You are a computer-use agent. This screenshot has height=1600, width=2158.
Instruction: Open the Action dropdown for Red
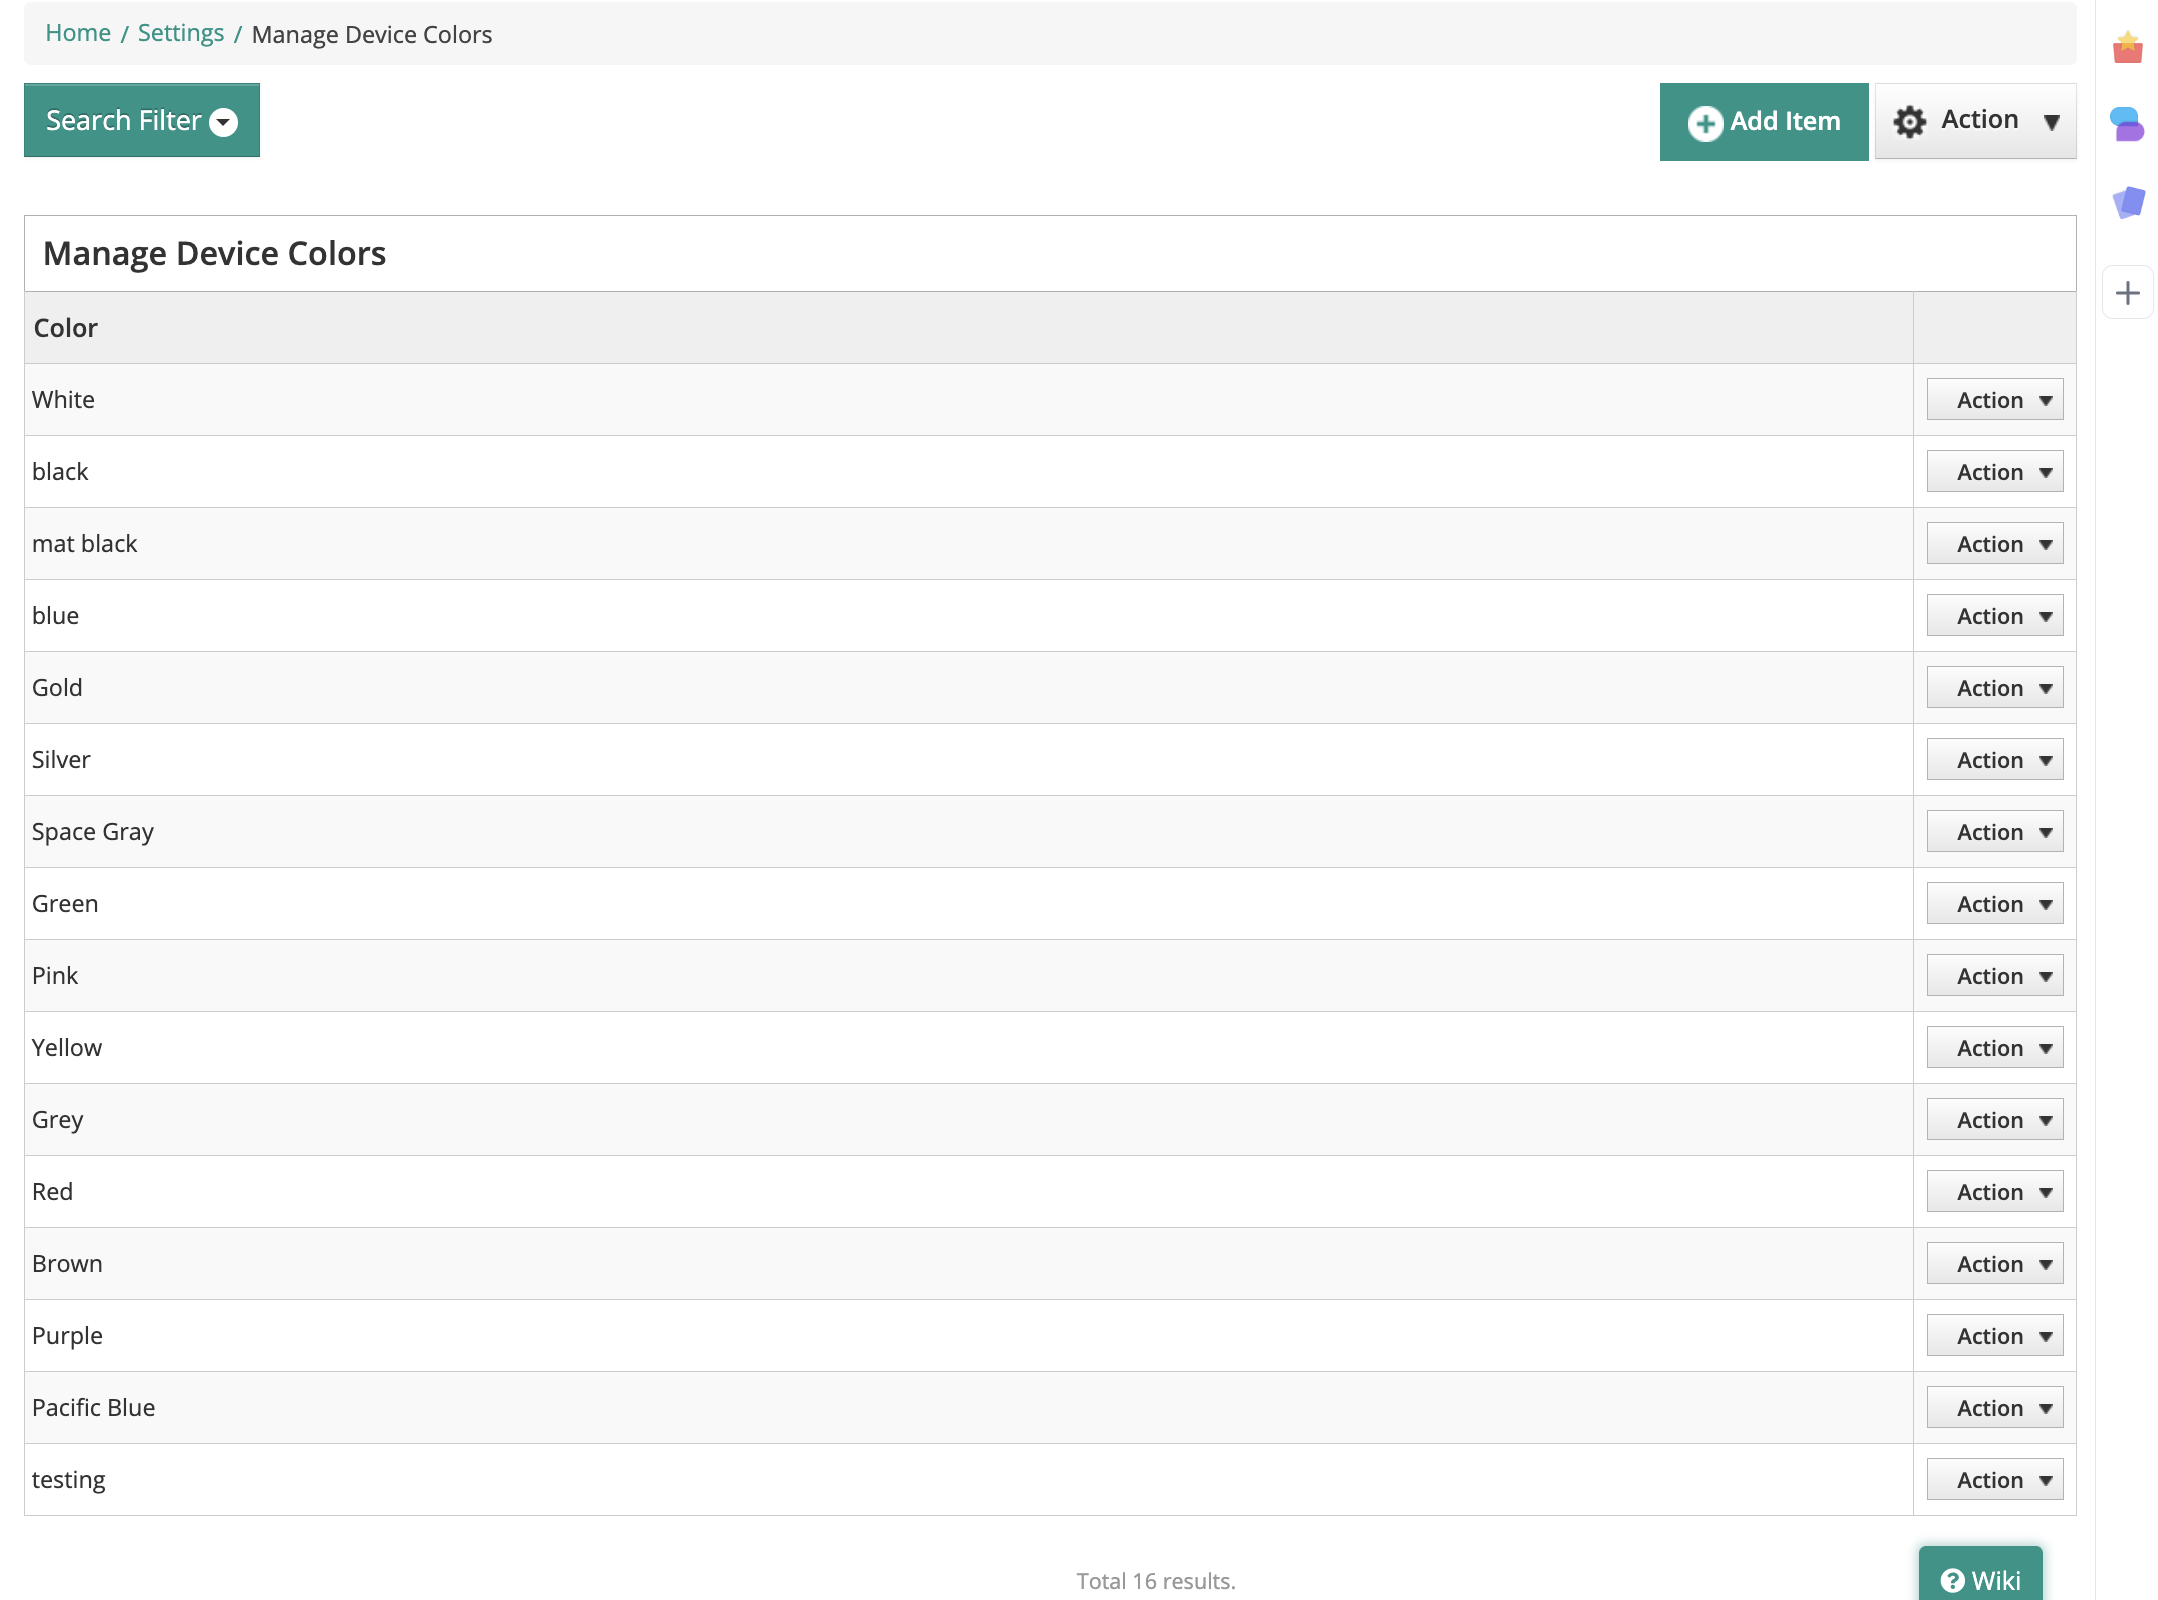tap(1994, 1192)
